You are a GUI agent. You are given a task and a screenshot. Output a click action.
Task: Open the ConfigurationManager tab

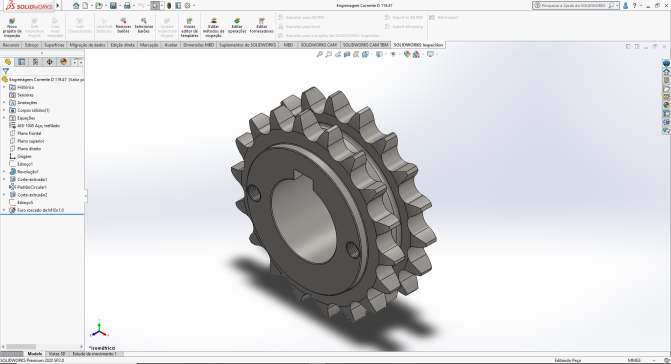[x=36, y=62]
